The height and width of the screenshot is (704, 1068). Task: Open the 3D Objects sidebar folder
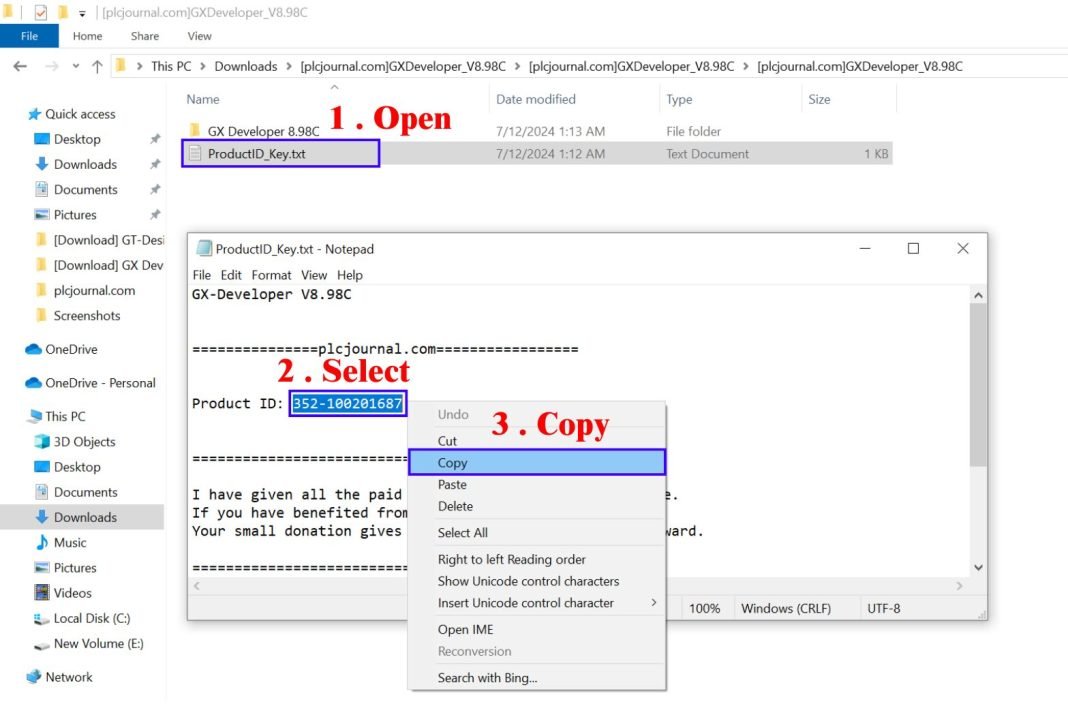click(x=84, y=442)
